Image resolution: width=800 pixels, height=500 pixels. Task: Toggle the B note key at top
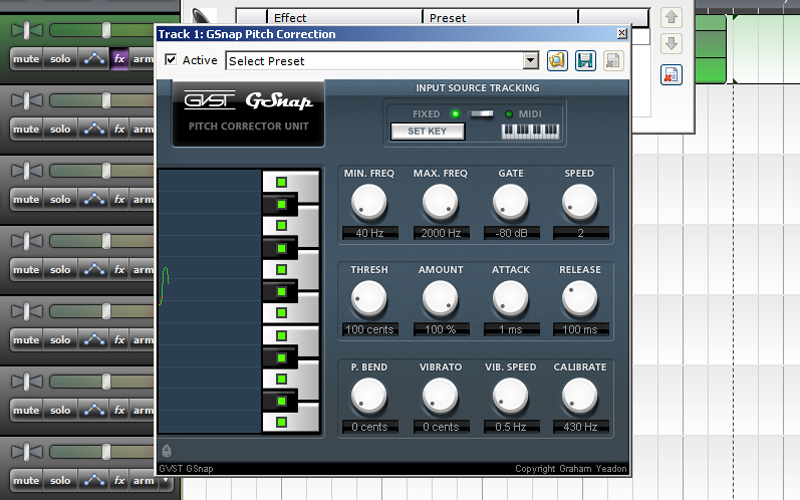282,182
